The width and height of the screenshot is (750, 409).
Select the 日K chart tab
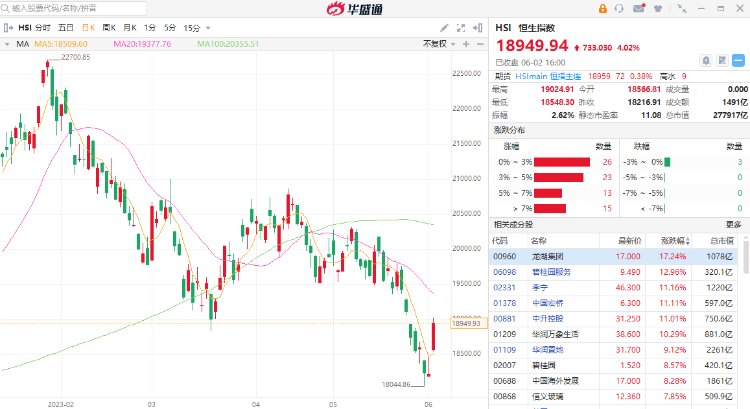88,28
